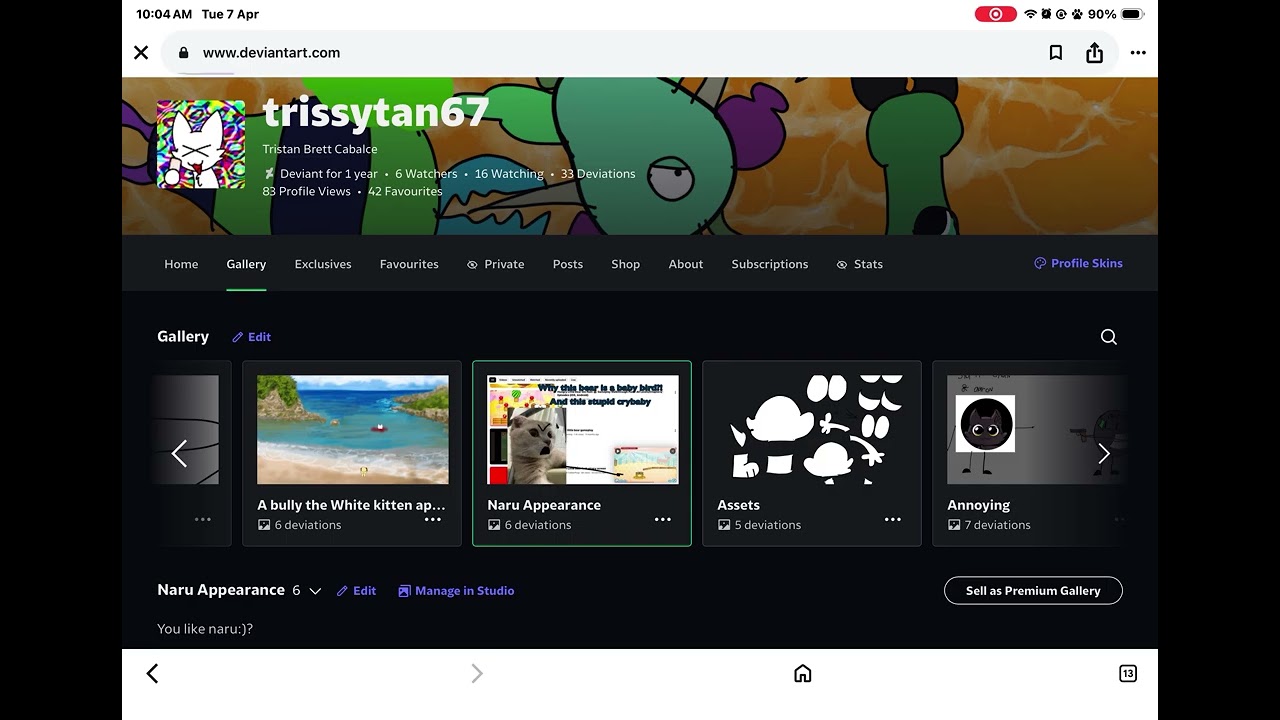Open the Assets folder thumbnail

point(813,430)
